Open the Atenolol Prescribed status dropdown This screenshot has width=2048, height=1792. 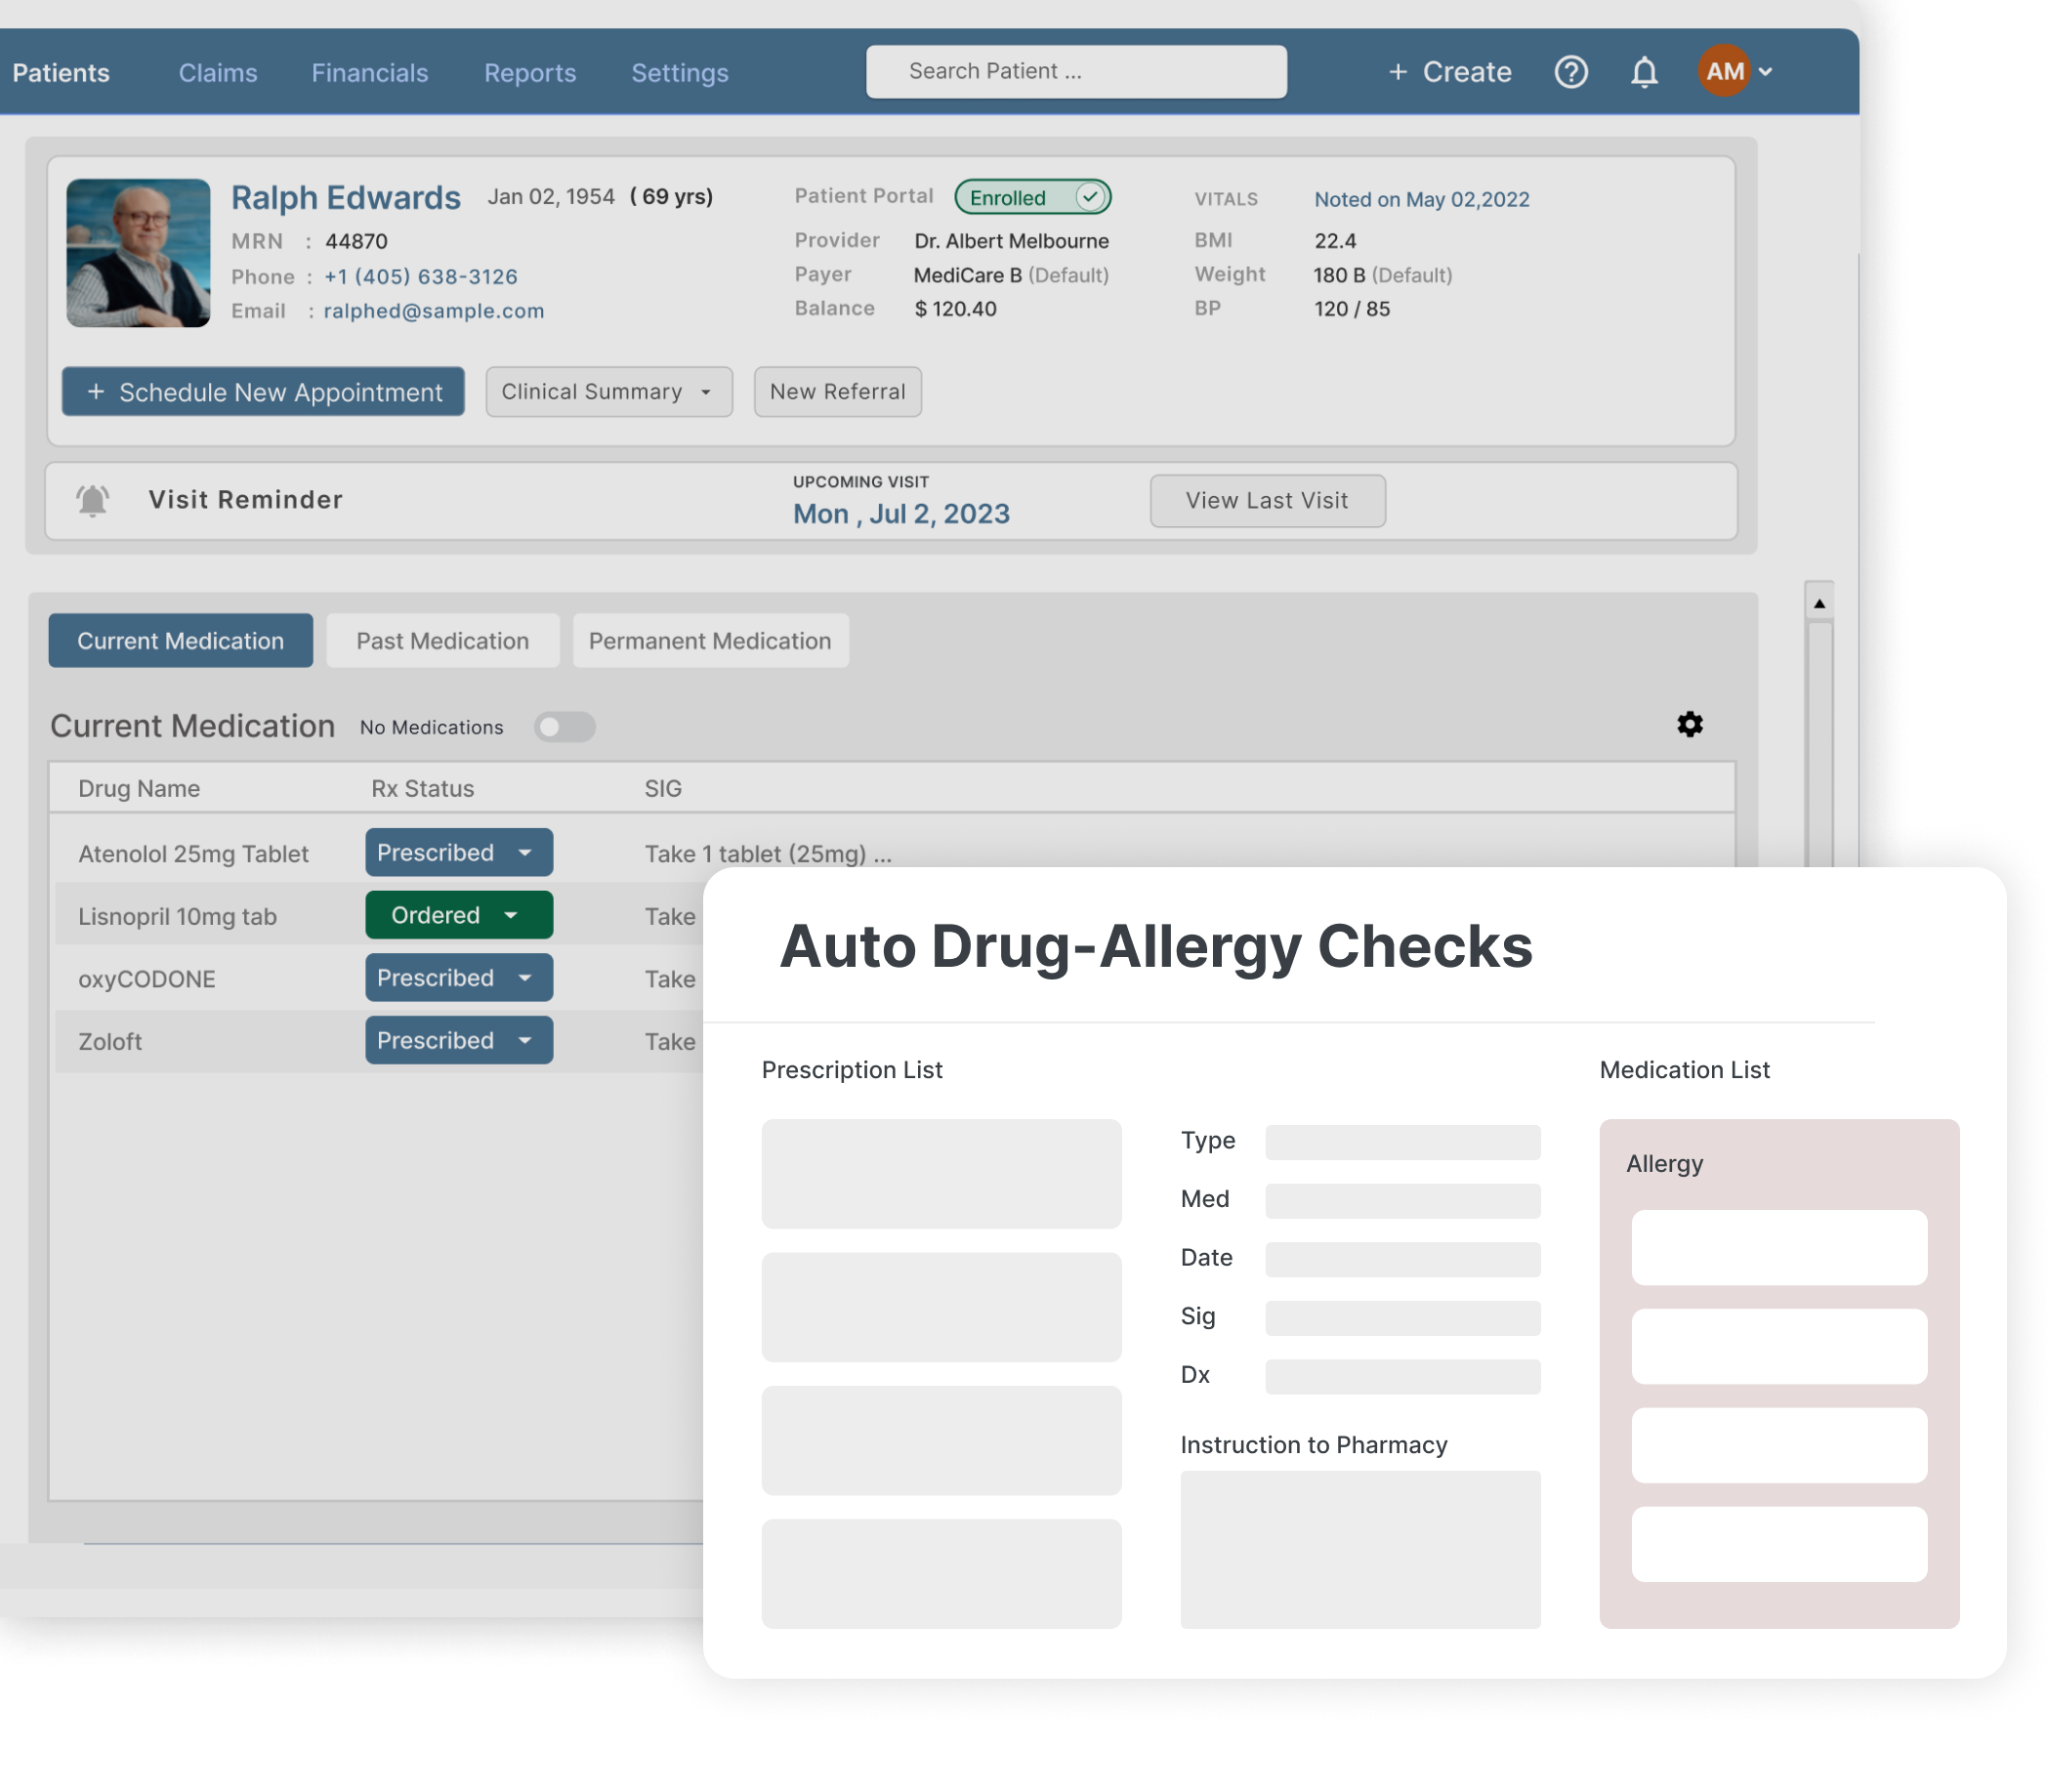458,853
